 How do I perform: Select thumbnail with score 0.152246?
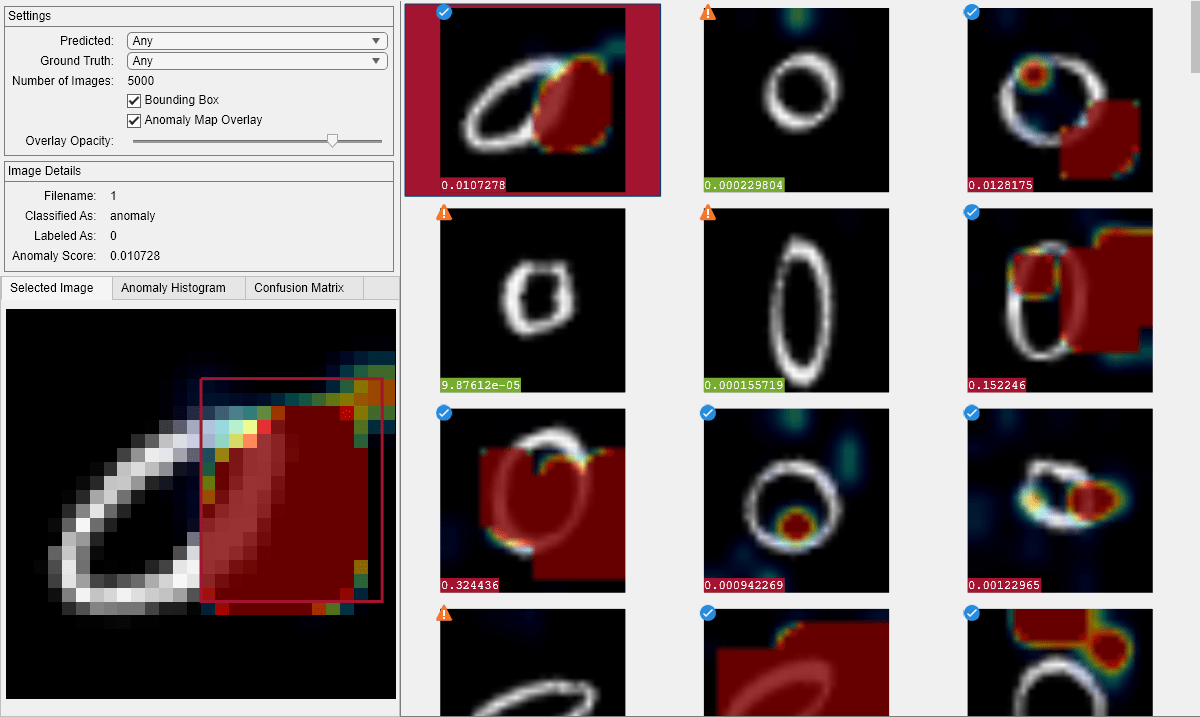click(x=1060, y=300)
